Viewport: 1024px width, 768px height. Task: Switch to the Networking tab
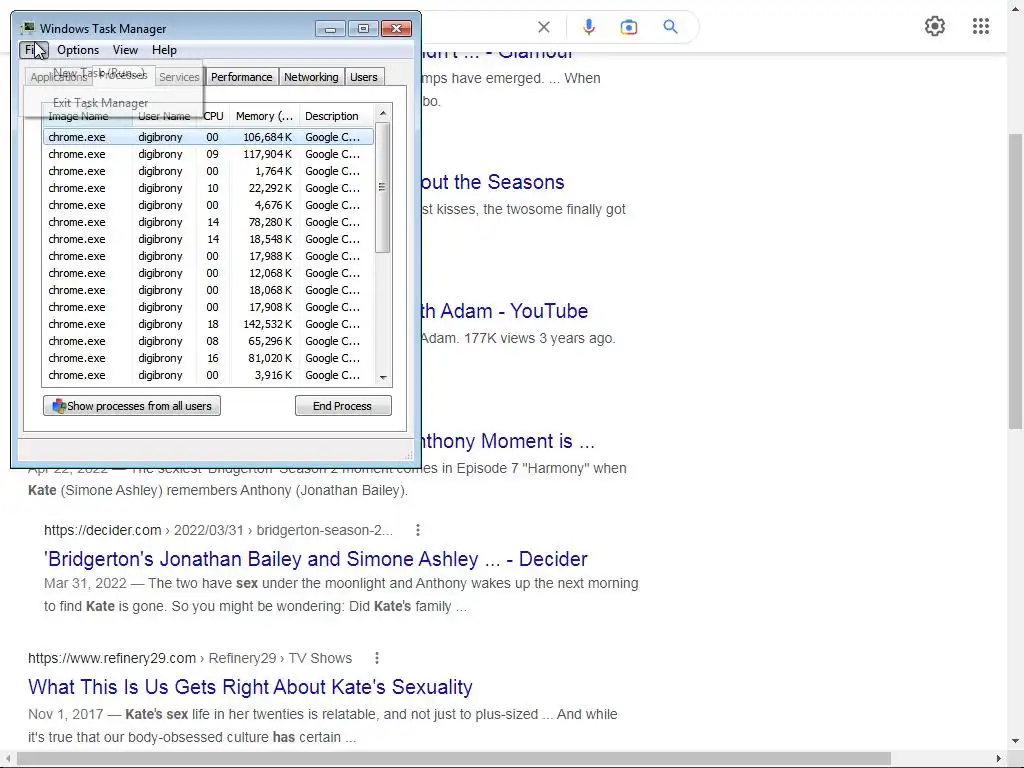point(311,77)
